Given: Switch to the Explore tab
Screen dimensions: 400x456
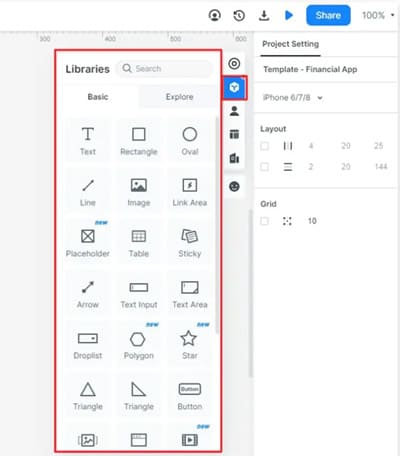Looking at the screenshot, I should click(x=180, y=97).
